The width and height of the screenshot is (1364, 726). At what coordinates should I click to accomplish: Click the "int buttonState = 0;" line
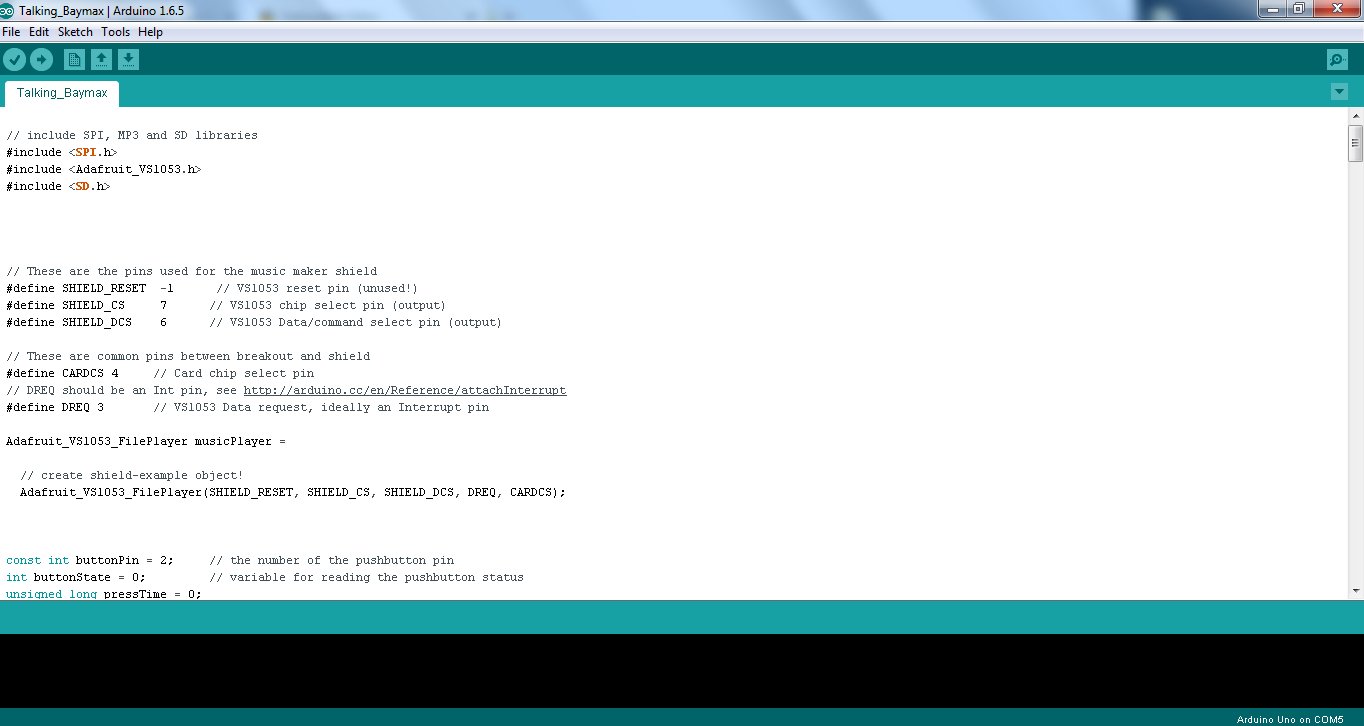tap(265, 577)
